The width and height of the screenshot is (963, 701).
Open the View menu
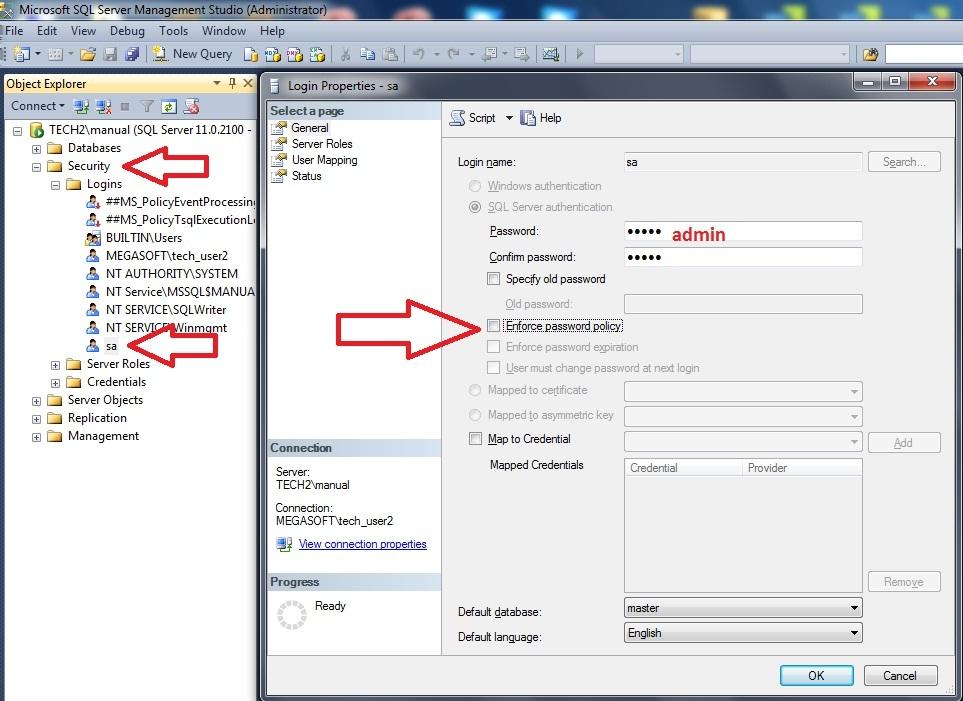coord(83,31)
